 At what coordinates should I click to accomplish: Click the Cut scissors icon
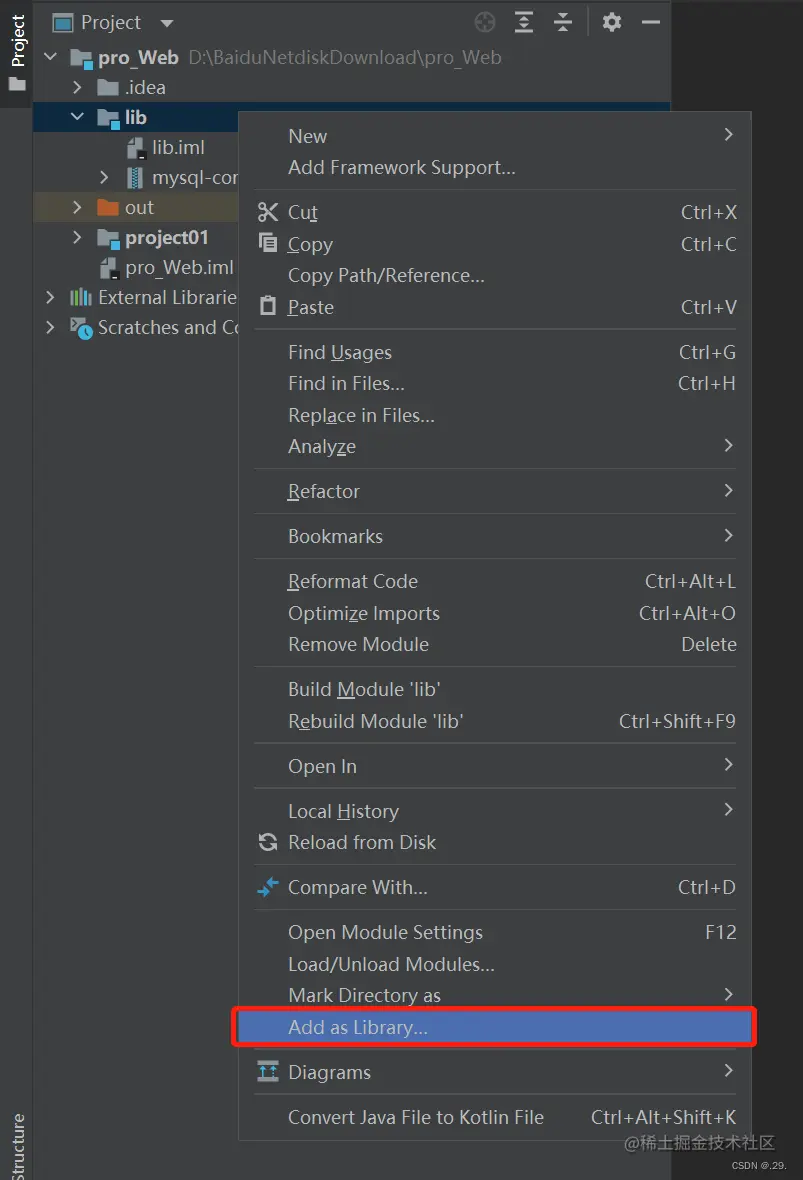coord(268,212)
